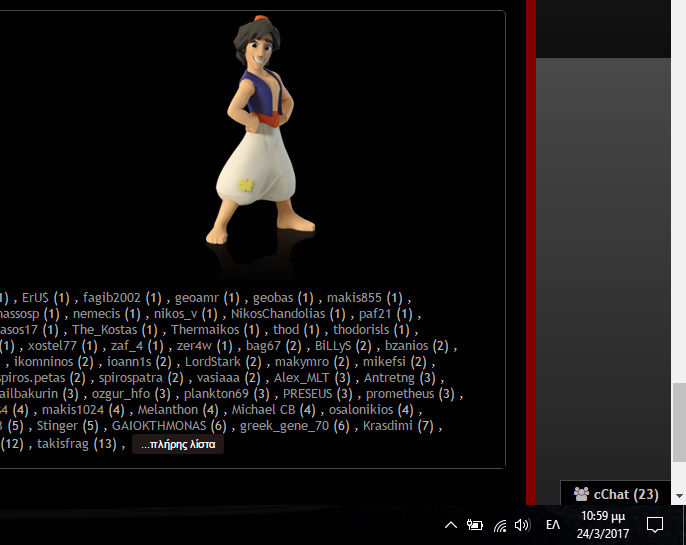This screenshot has height=545, width=686.
Task: Check the battery power icon in tray
Action: 475,525
